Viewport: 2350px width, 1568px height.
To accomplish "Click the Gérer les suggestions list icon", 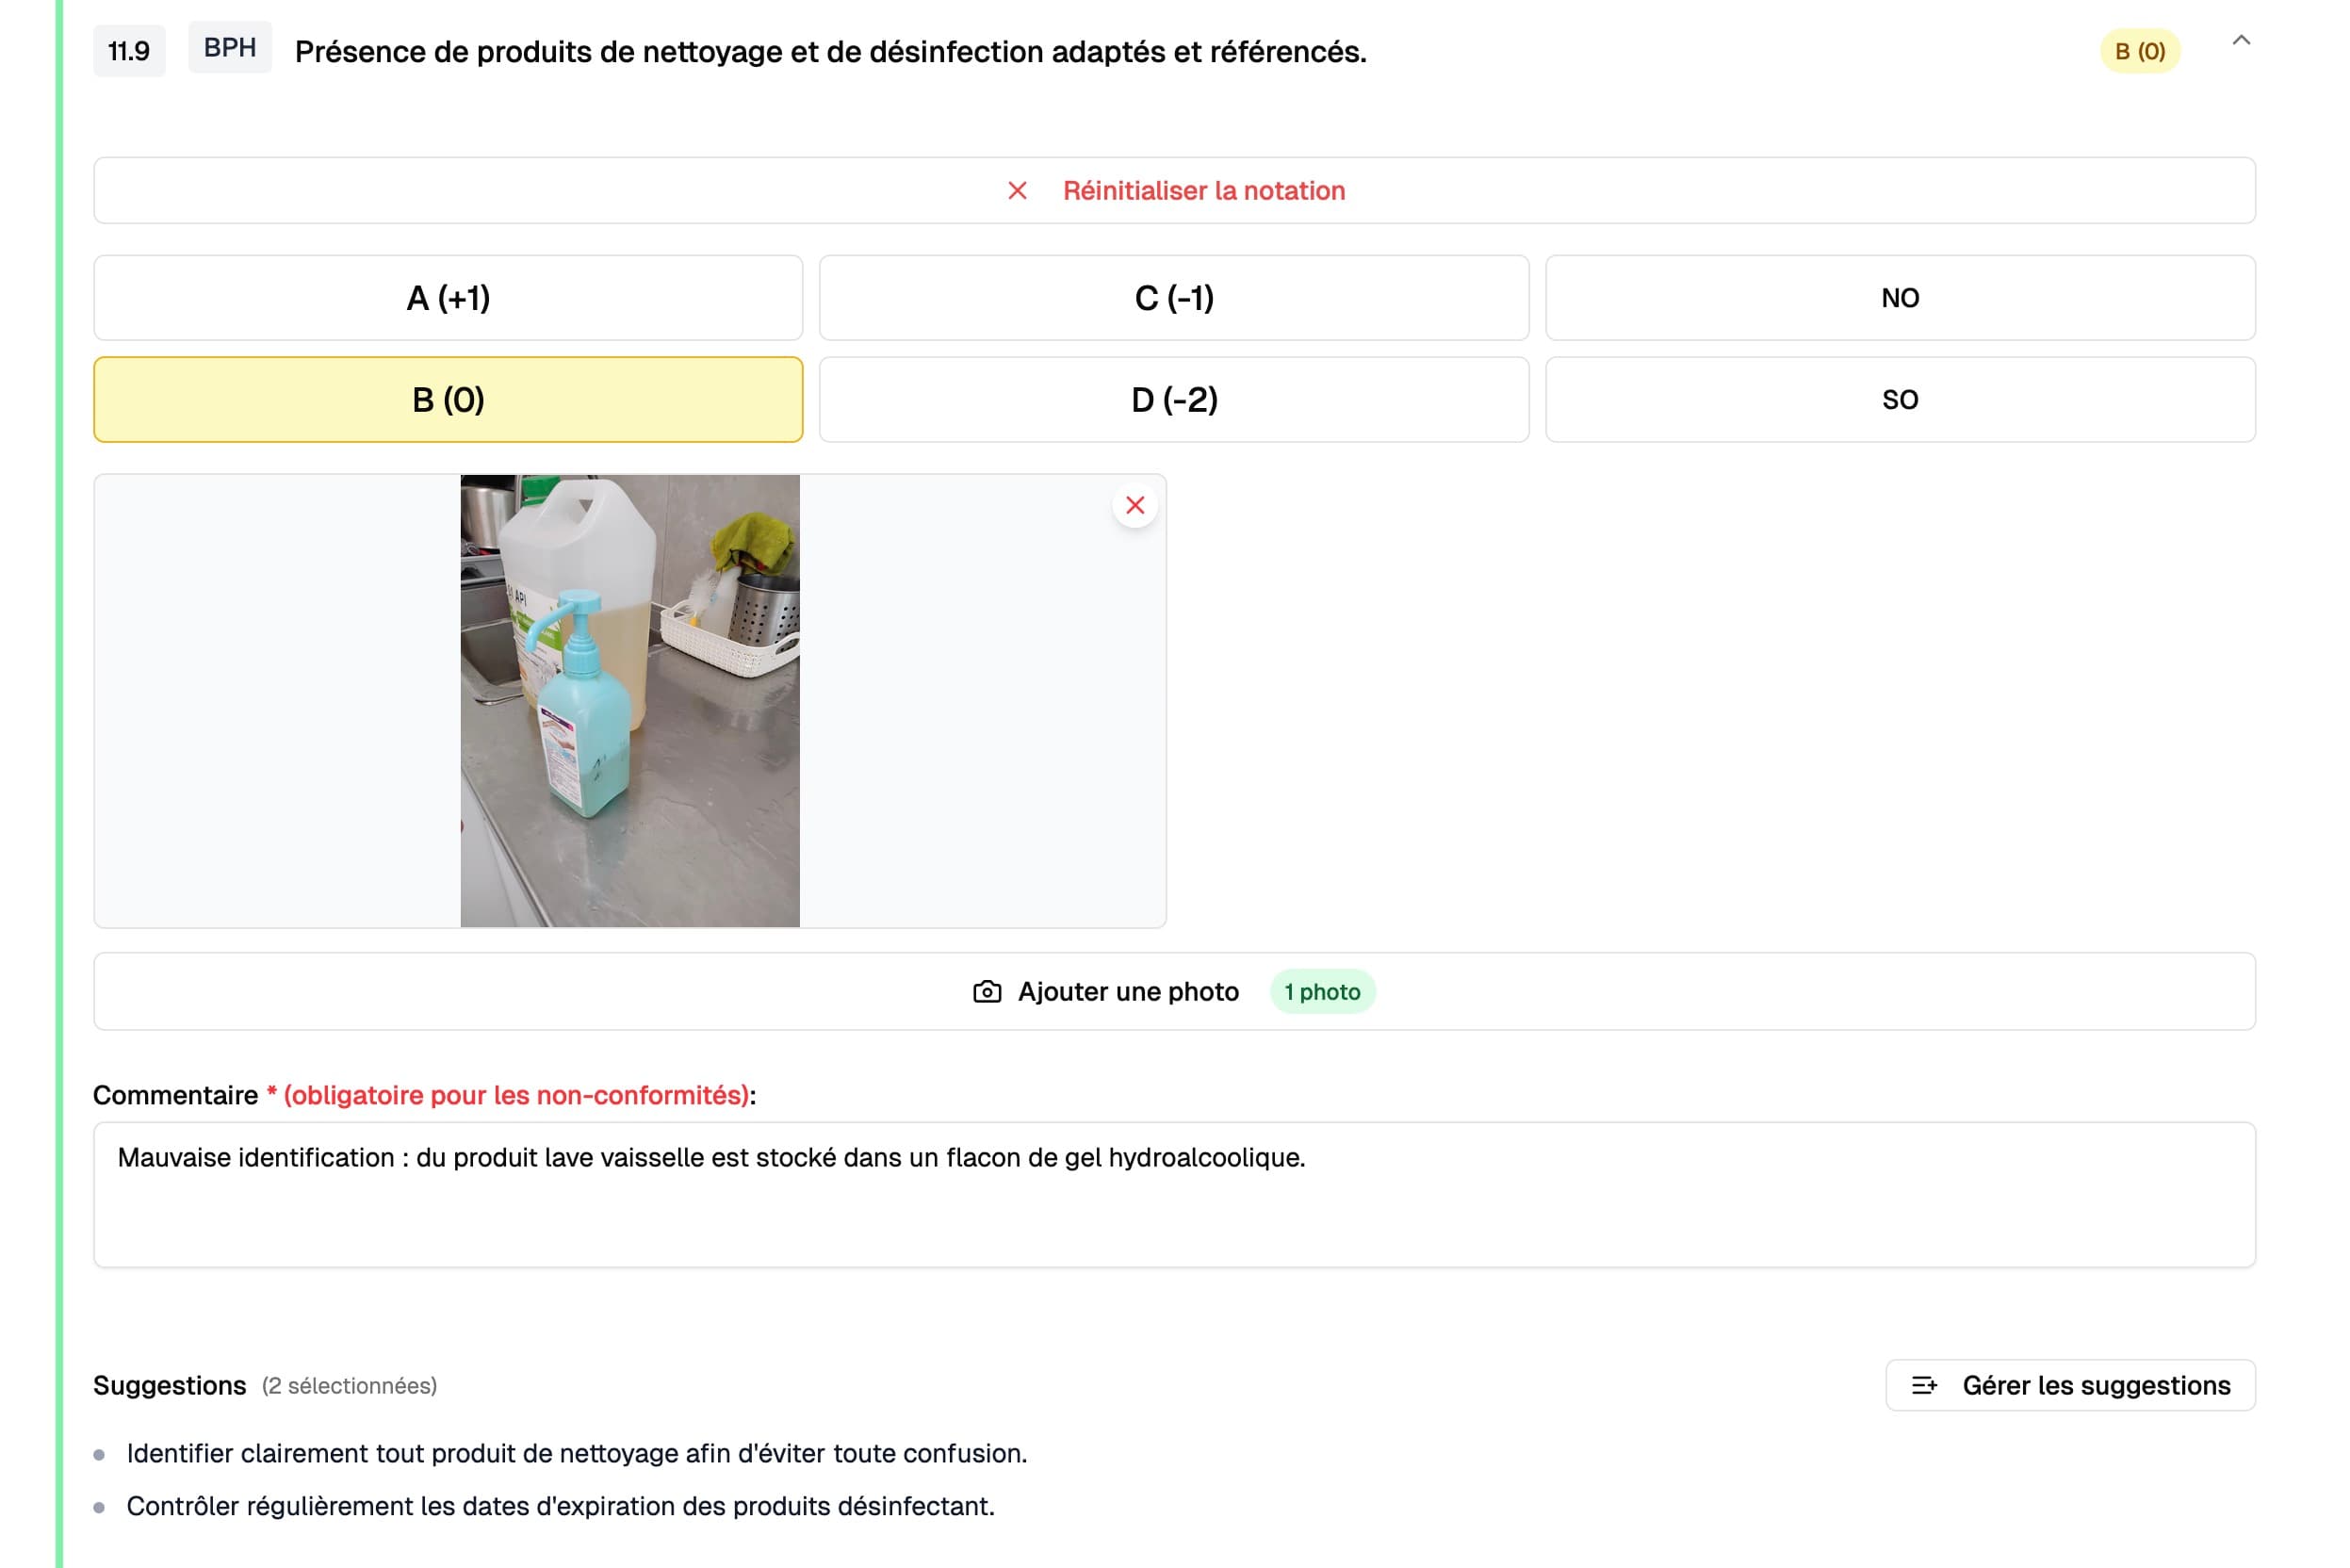I will 1924,1385.
